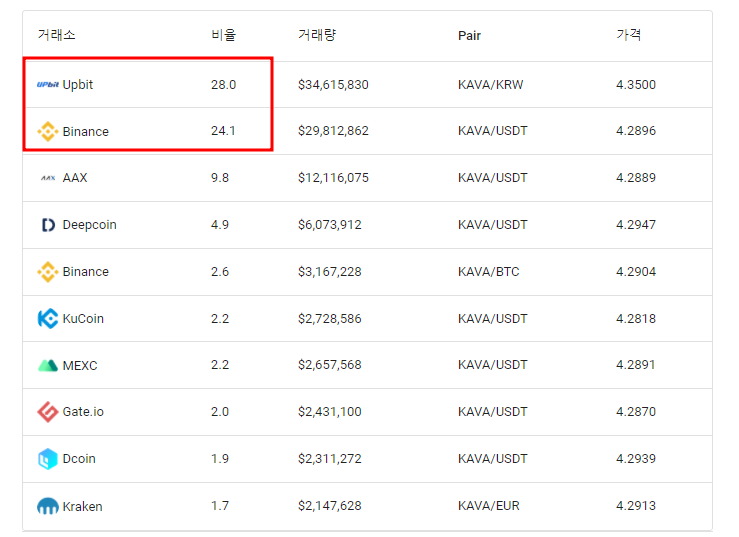Click the $3,167,228 volume value
Image resolution: width=739 pixels, height=537 pixels.
tap(330, 272)
